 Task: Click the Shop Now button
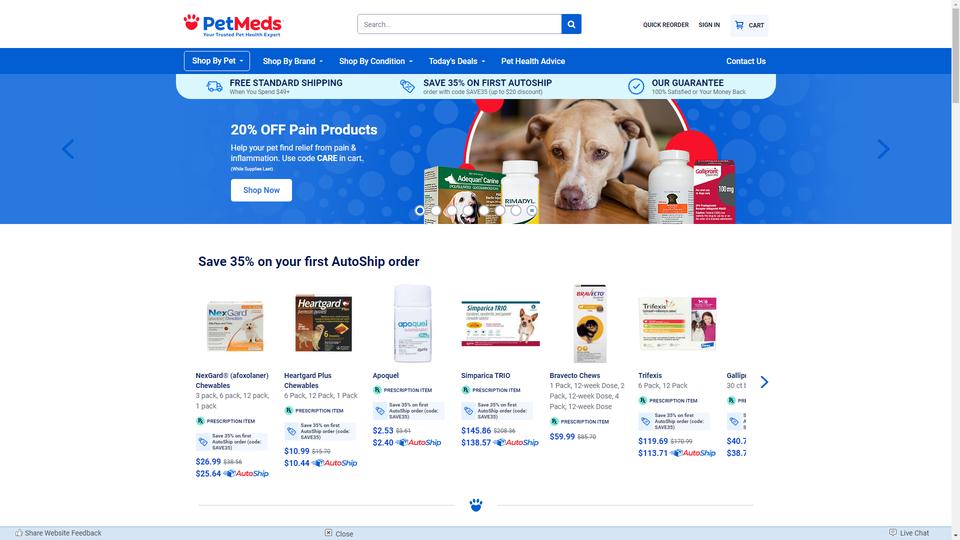(261, 190)
